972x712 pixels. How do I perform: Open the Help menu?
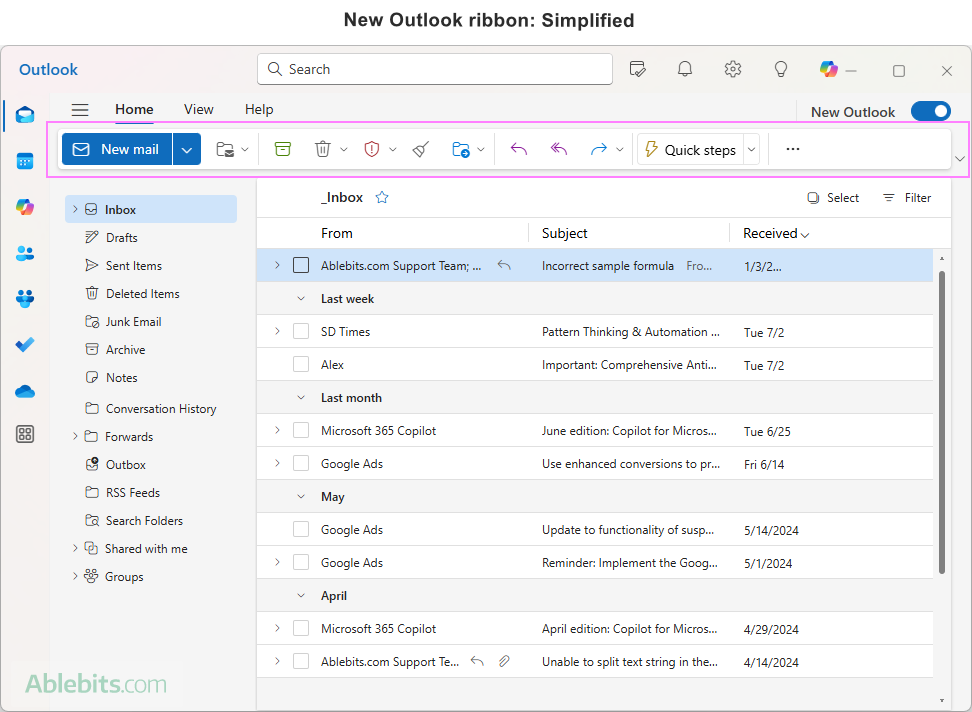tap(258, 109)
